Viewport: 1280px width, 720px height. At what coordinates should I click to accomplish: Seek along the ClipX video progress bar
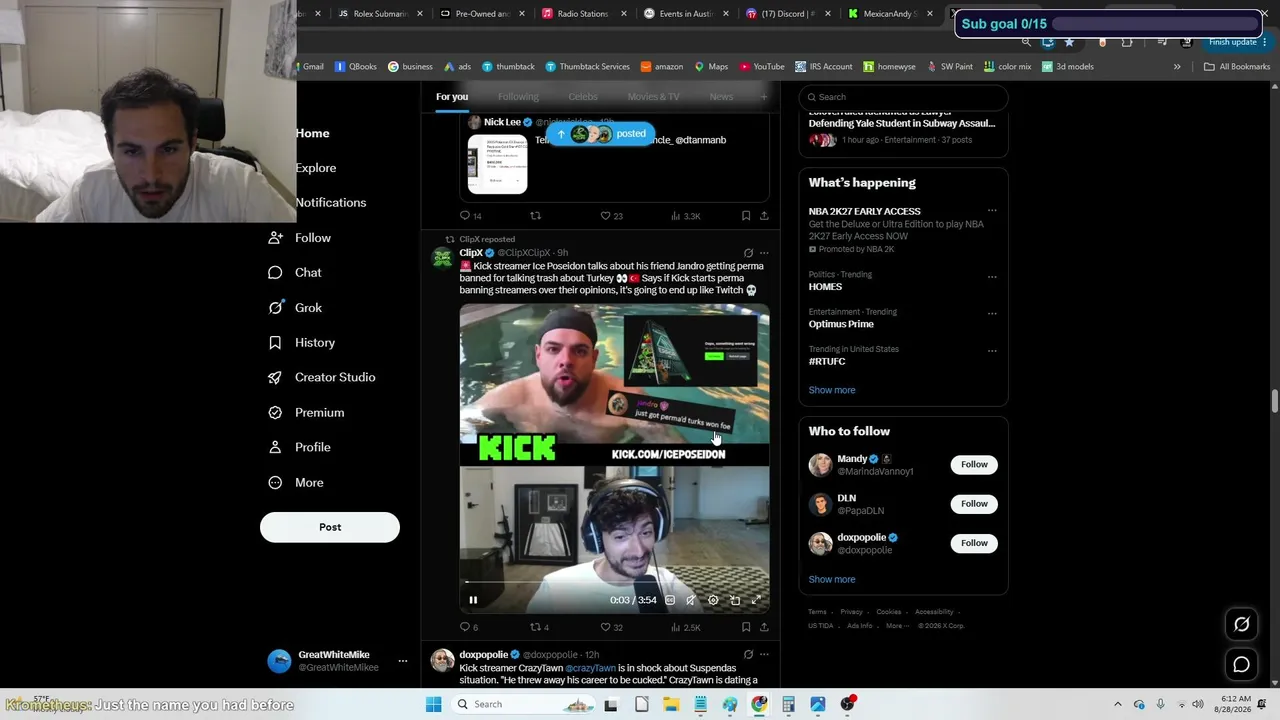pos(614,582)
